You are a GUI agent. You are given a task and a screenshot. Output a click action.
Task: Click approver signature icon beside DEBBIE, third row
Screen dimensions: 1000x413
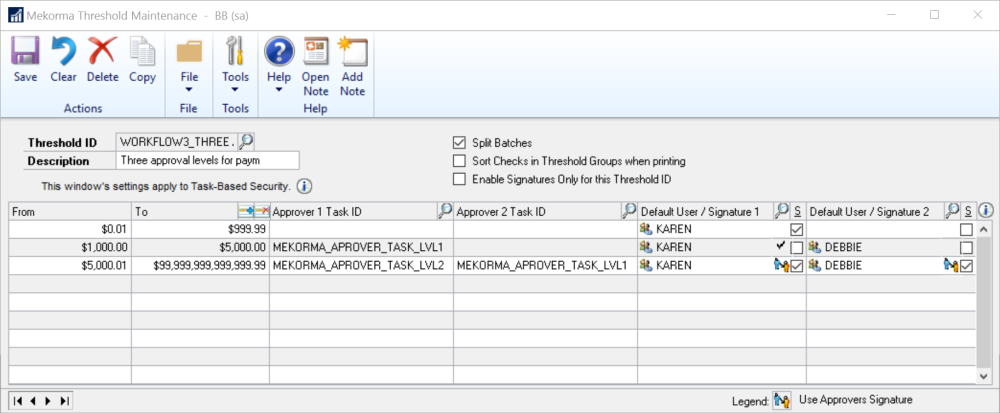pos(952,266)
